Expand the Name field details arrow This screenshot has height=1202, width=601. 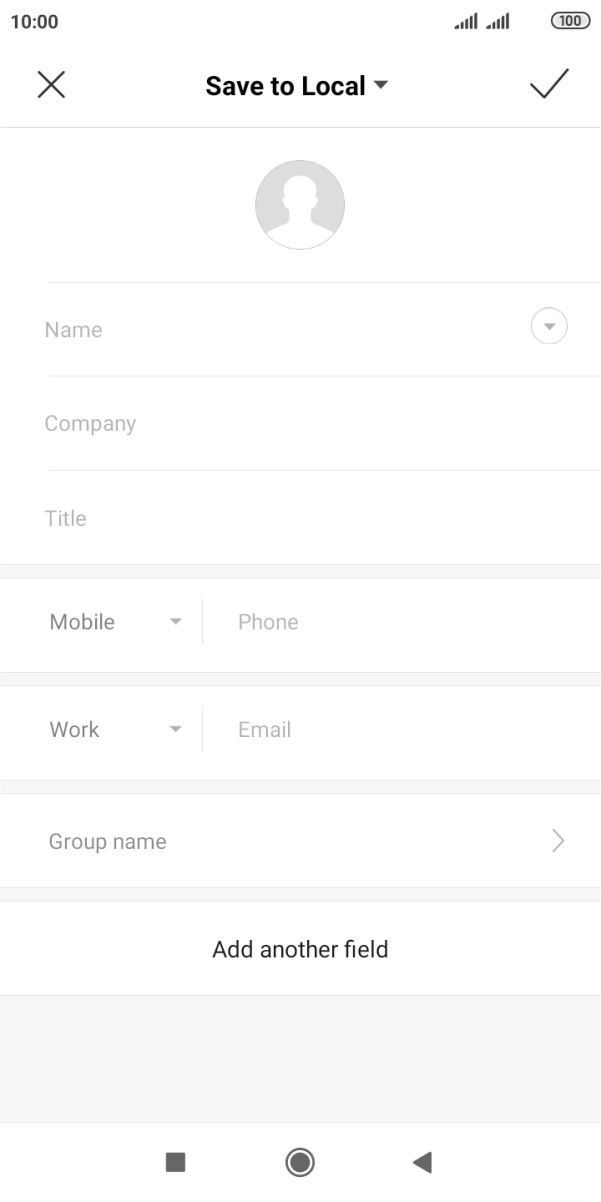coord(548,326)
